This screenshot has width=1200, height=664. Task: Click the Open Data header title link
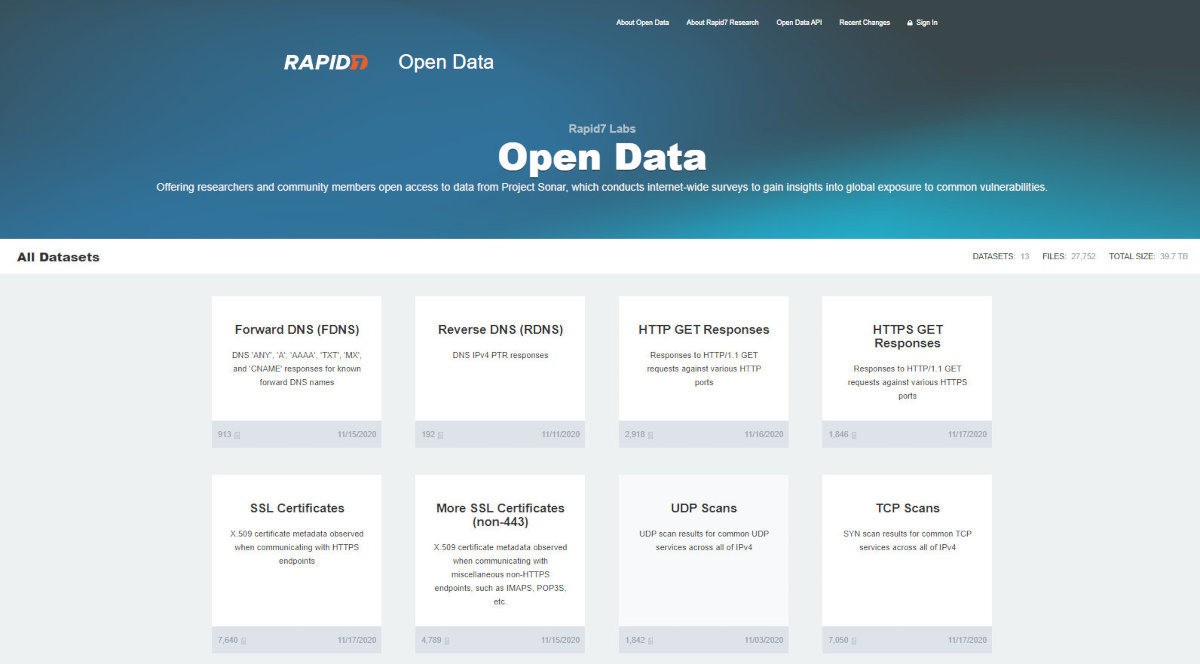point(446,62)
